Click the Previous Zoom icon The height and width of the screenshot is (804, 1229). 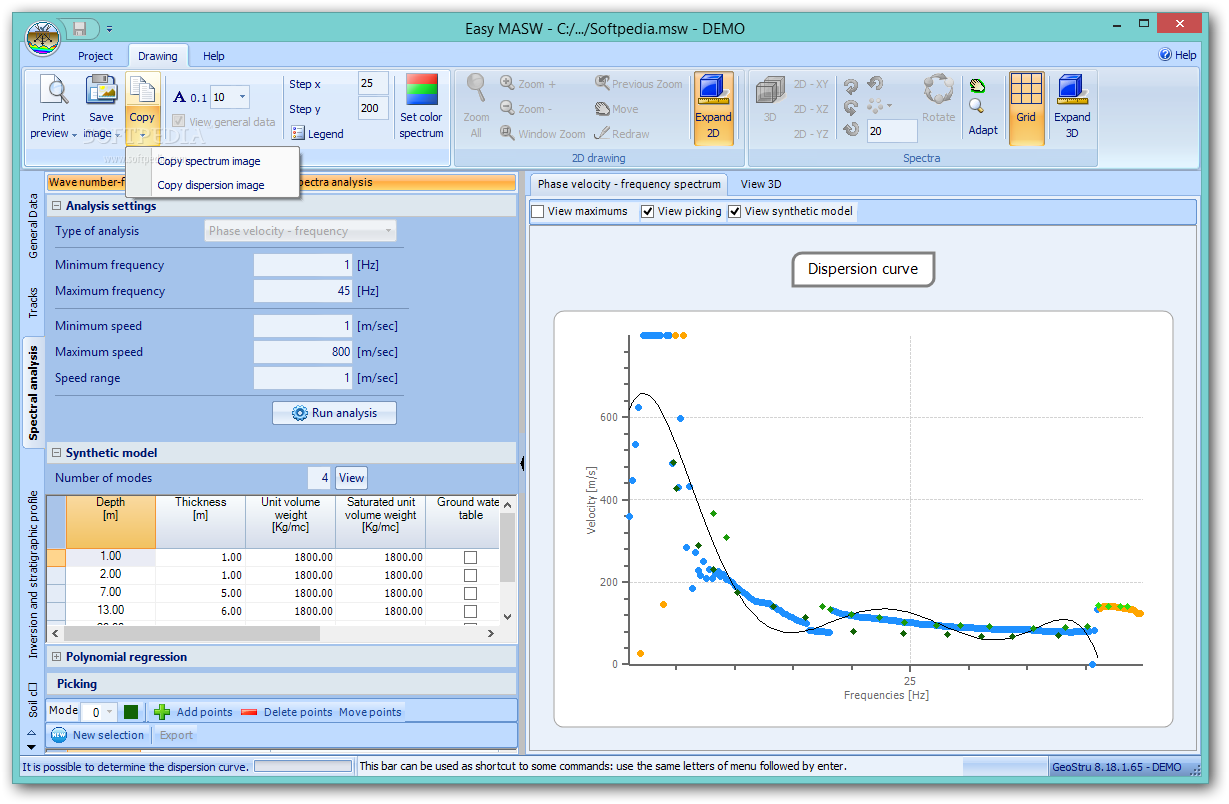tap(602, 84)
